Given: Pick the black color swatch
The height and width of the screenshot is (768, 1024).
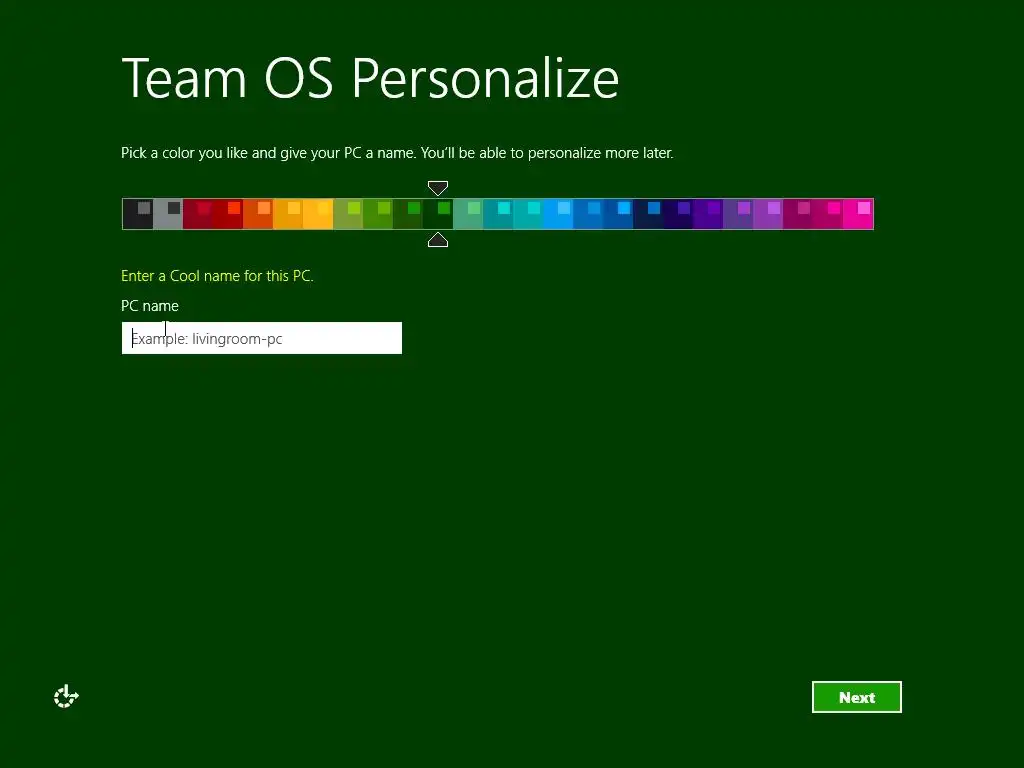Looking at the screenshot, I should coord(138,214).
